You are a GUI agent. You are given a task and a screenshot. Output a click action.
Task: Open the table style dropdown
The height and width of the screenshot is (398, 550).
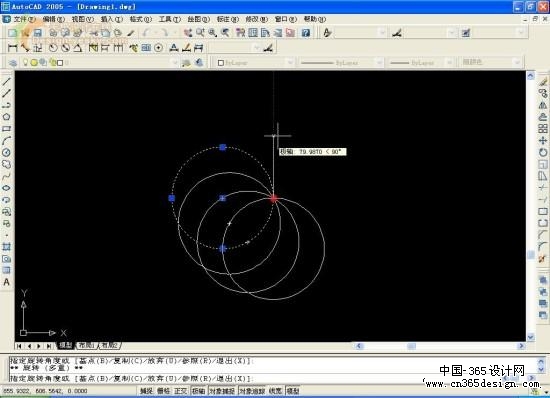coord(521,33)
